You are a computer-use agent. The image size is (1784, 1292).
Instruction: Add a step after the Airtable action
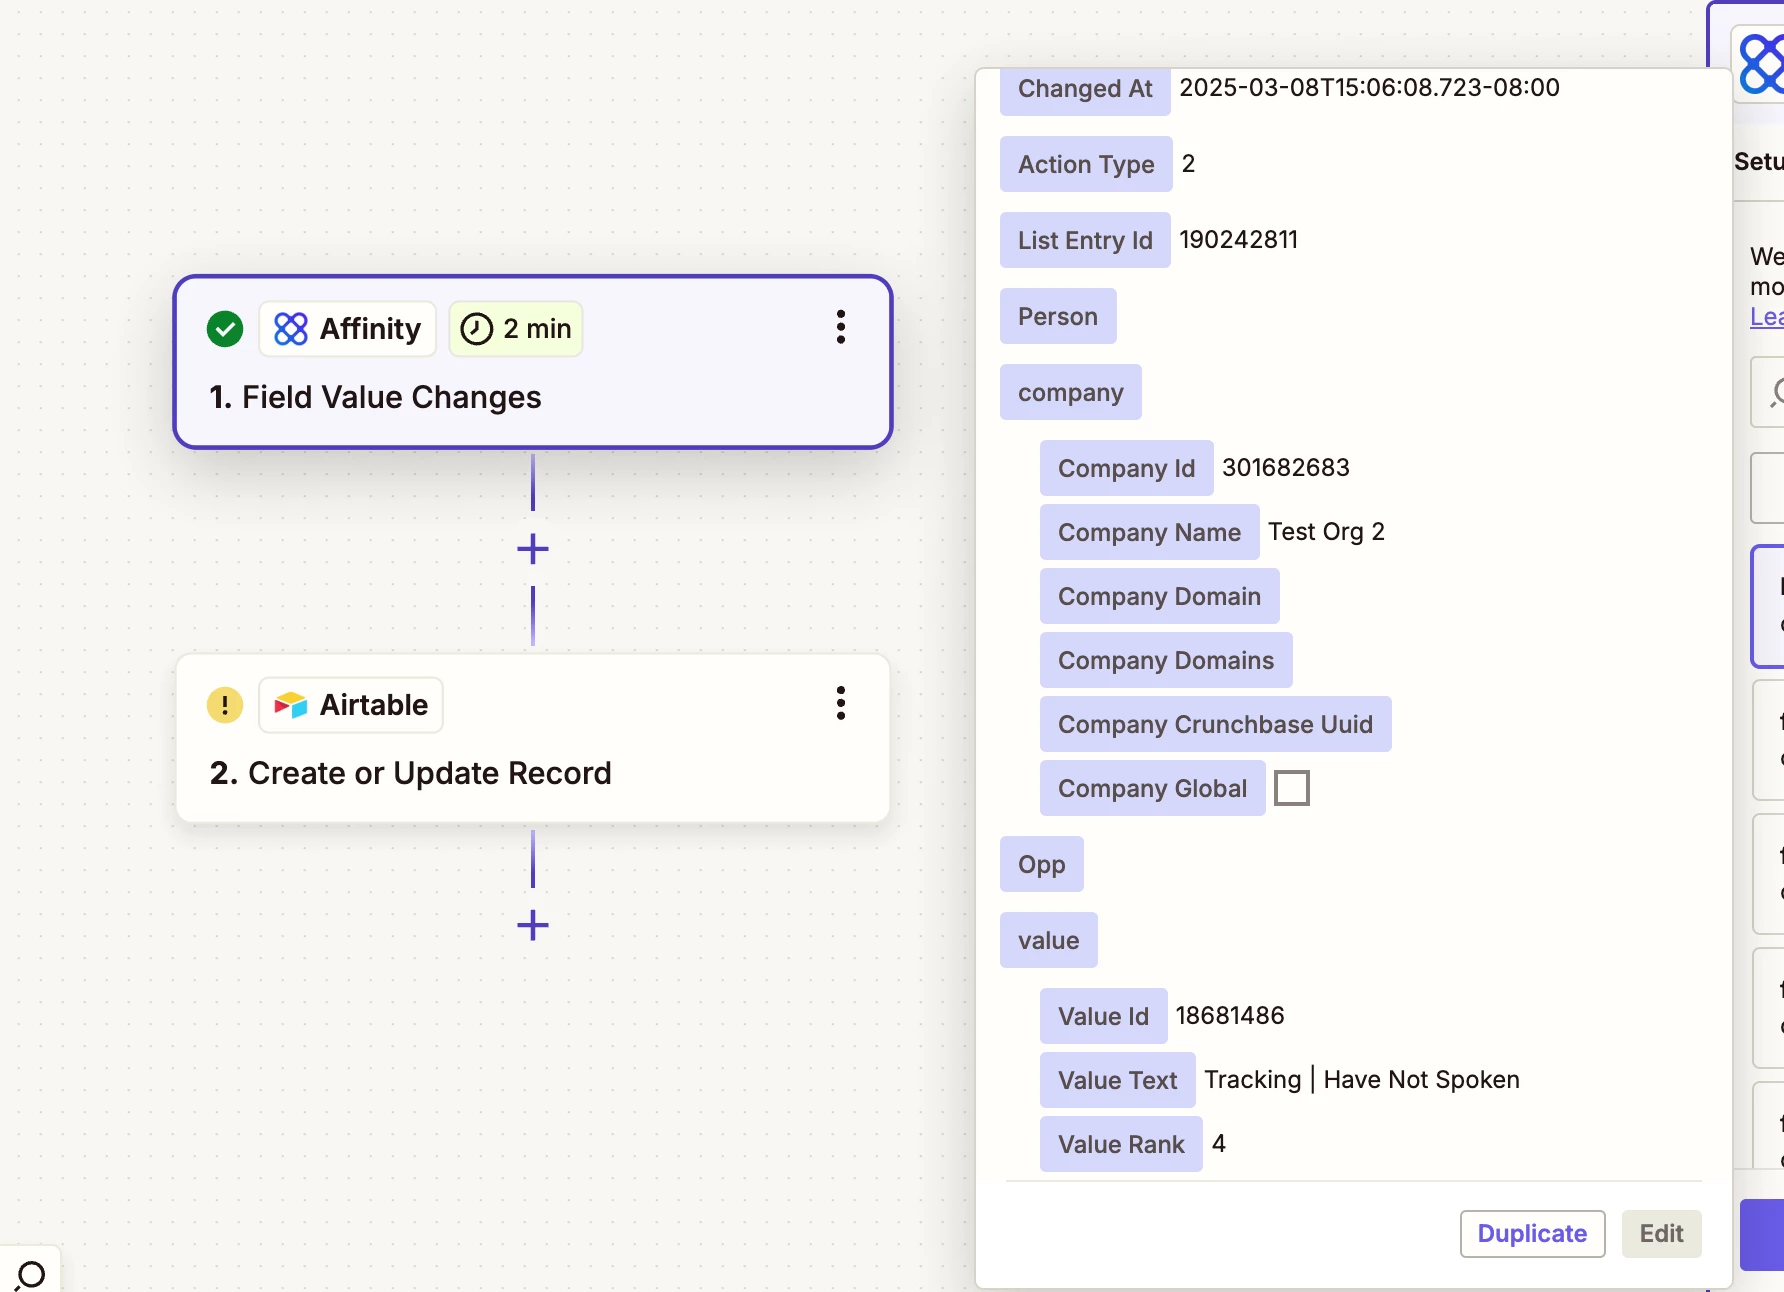coord(533,925)
